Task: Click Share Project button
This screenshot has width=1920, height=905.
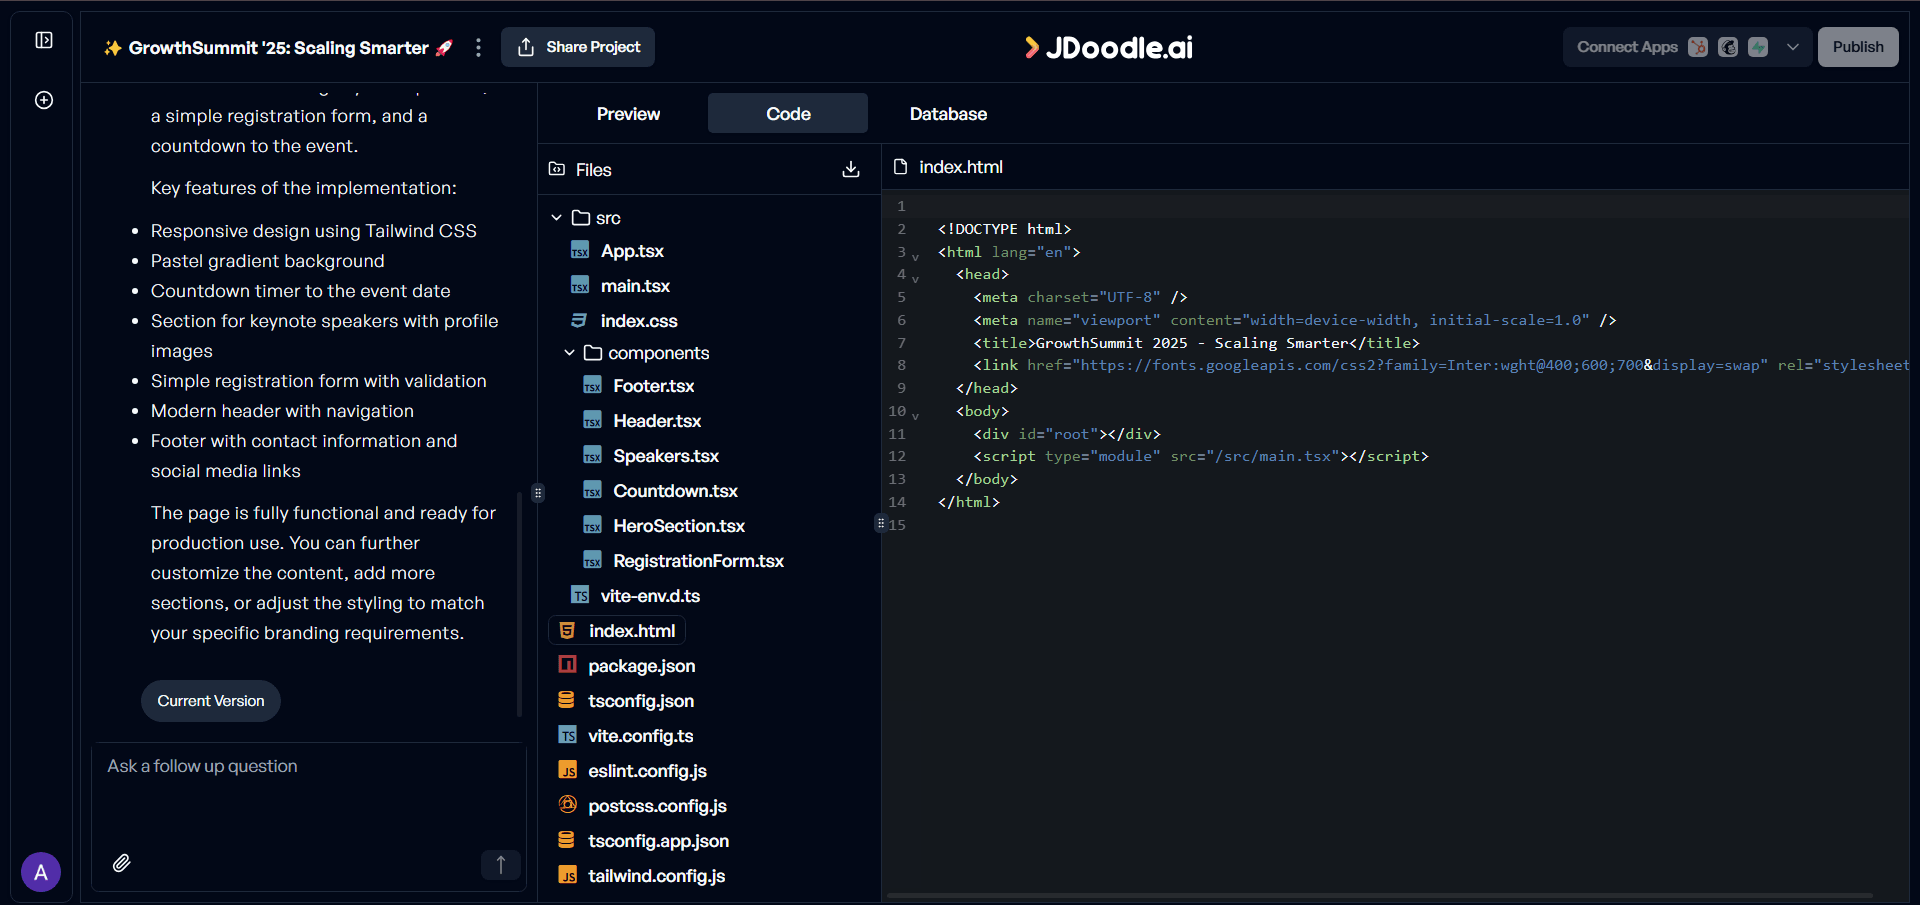Action: pyautogui.click(x=578, y=47)
